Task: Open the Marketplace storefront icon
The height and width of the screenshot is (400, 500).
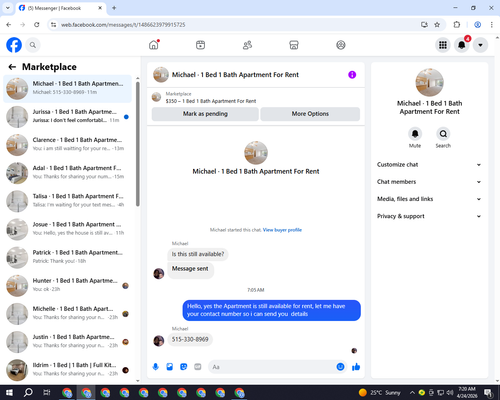Action: tap(294, 45)
